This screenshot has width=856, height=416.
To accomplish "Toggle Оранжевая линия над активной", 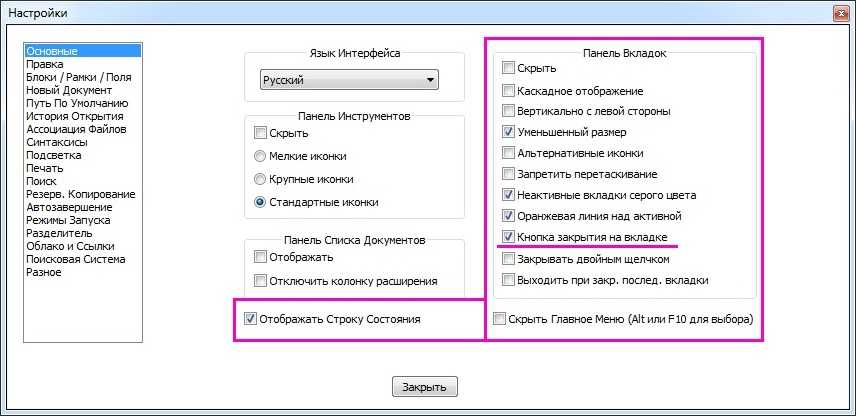I will [510, 216].
